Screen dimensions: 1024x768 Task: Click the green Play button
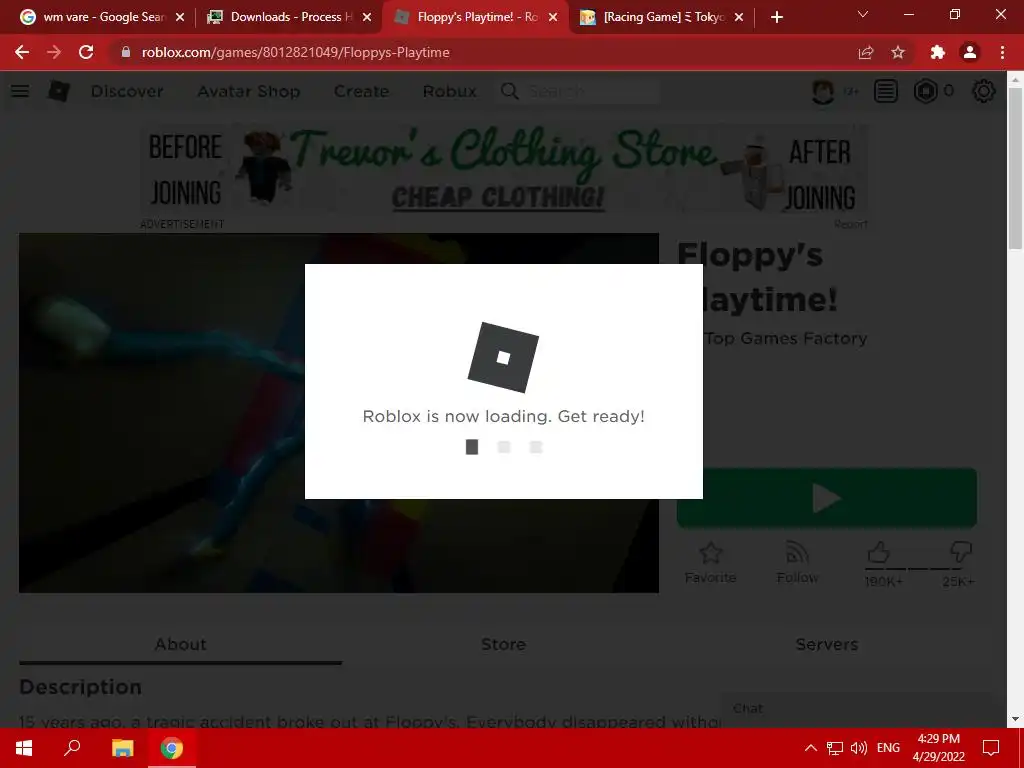[827, 498]
